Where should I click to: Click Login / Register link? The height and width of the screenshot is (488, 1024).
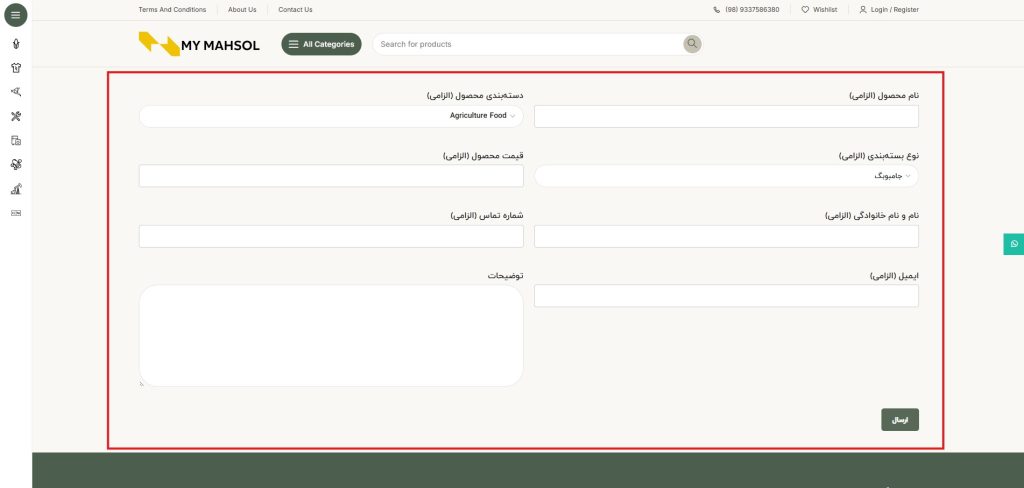(x=888, y=9)
